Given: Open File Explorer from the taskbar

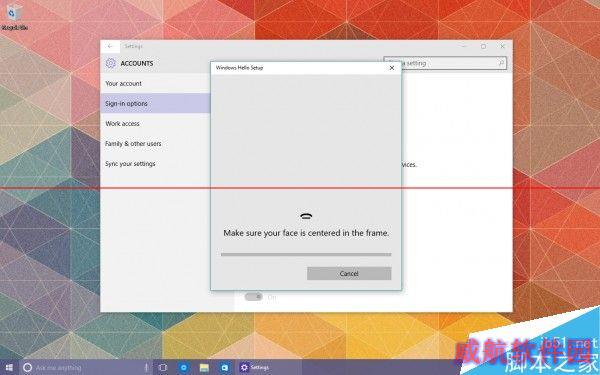Looking at the screenshot, I should pos(204,367).
